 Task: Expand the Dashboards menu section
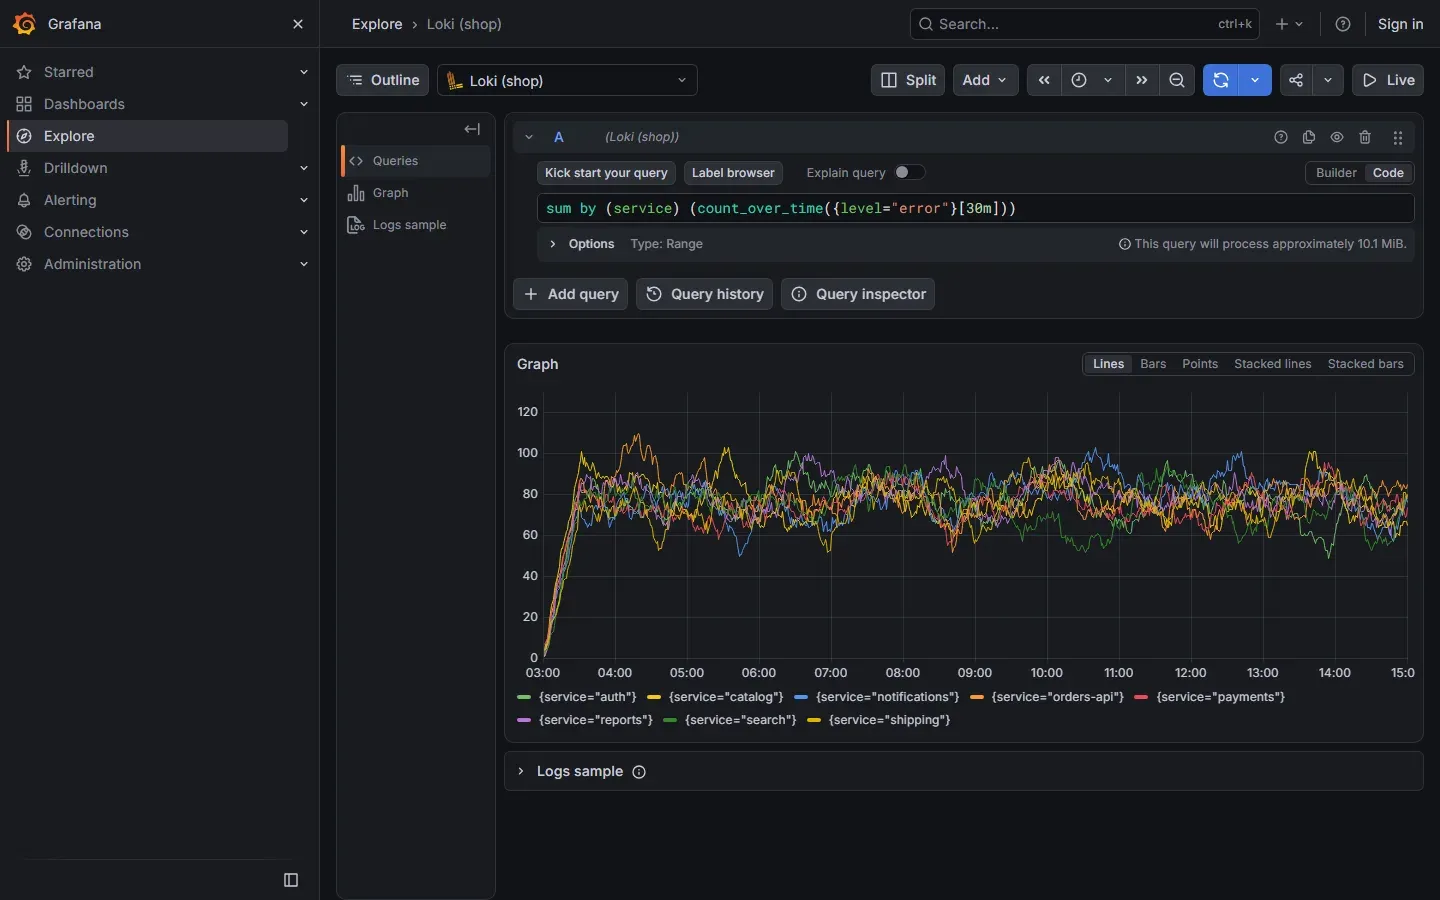tap(304, 104)
